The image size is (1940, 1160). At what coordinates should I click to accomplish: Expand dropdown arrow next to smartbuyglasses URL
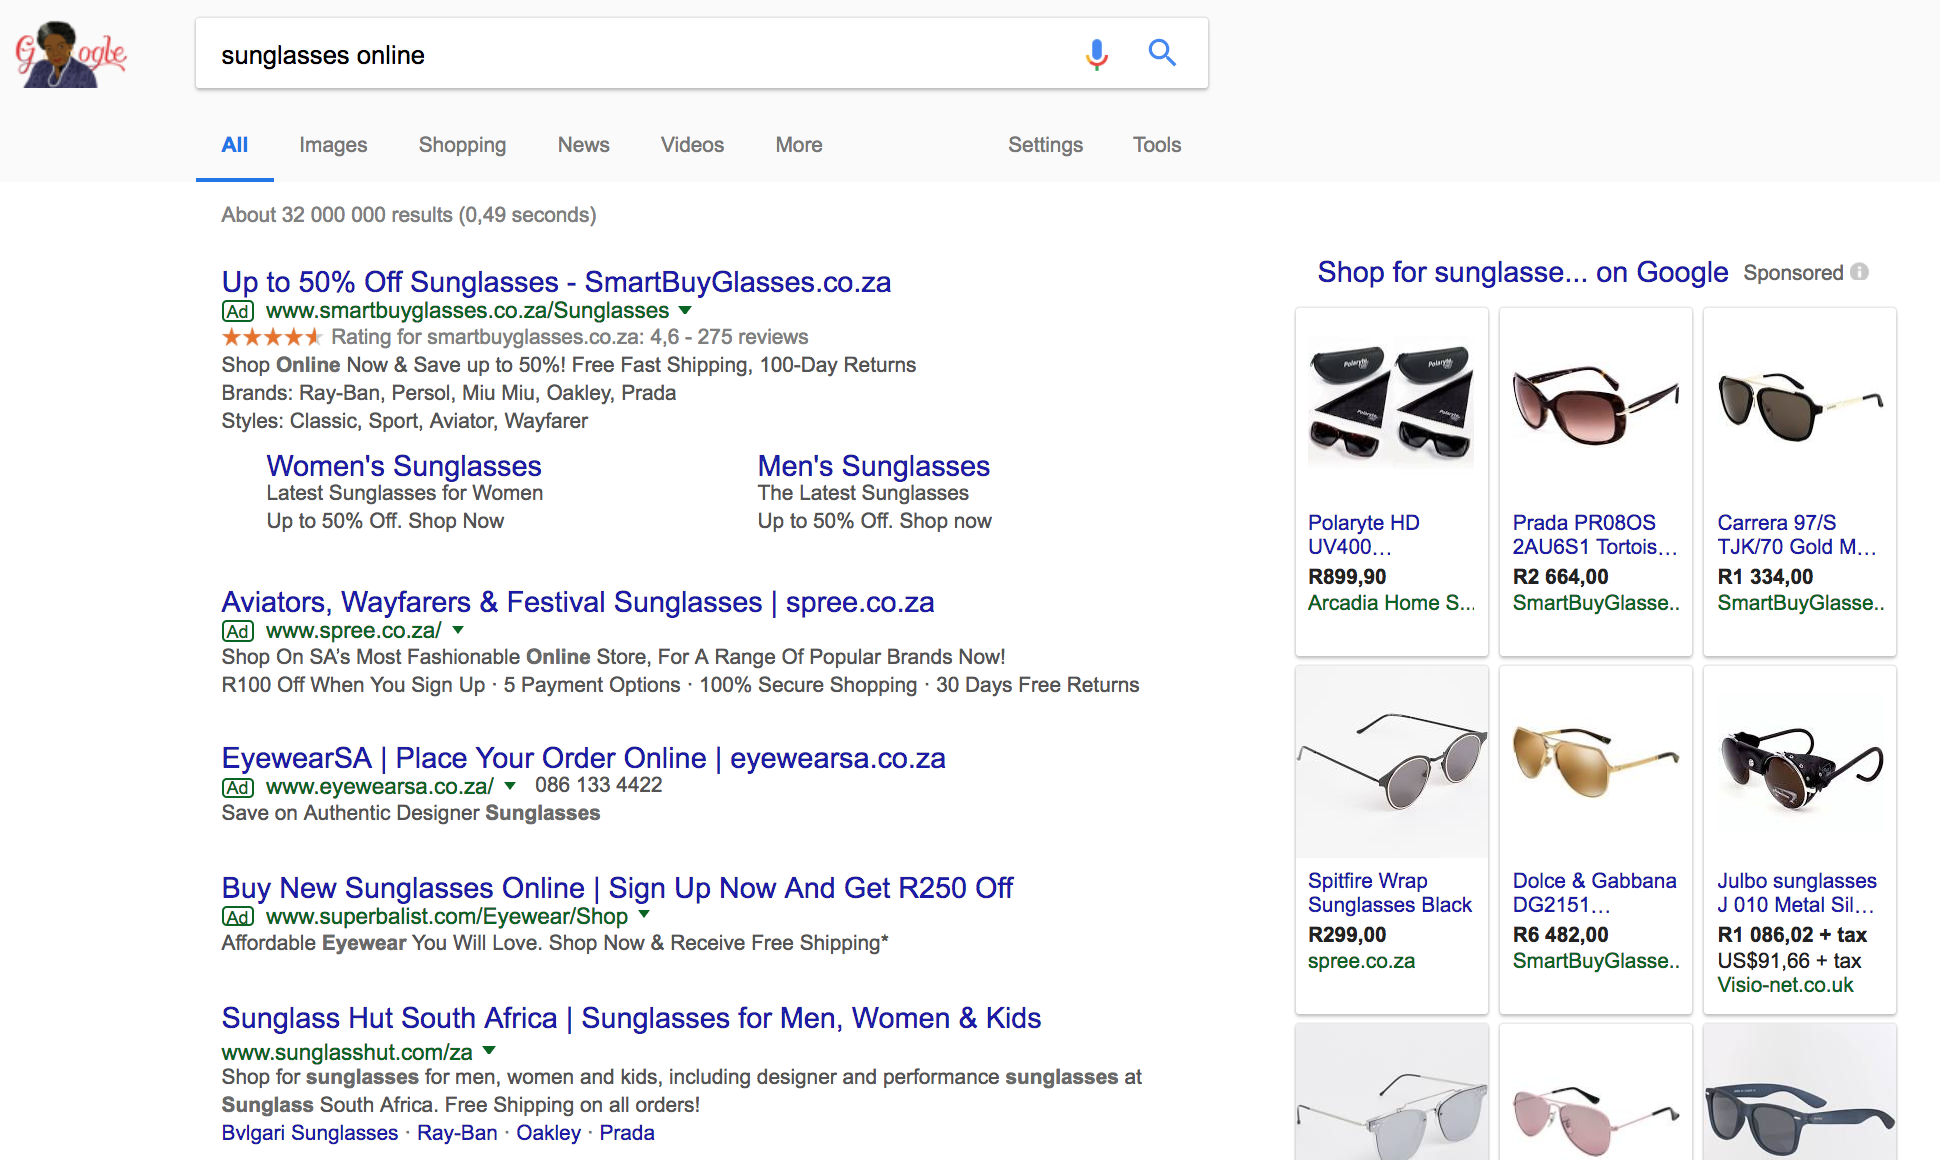coord(685,310)
